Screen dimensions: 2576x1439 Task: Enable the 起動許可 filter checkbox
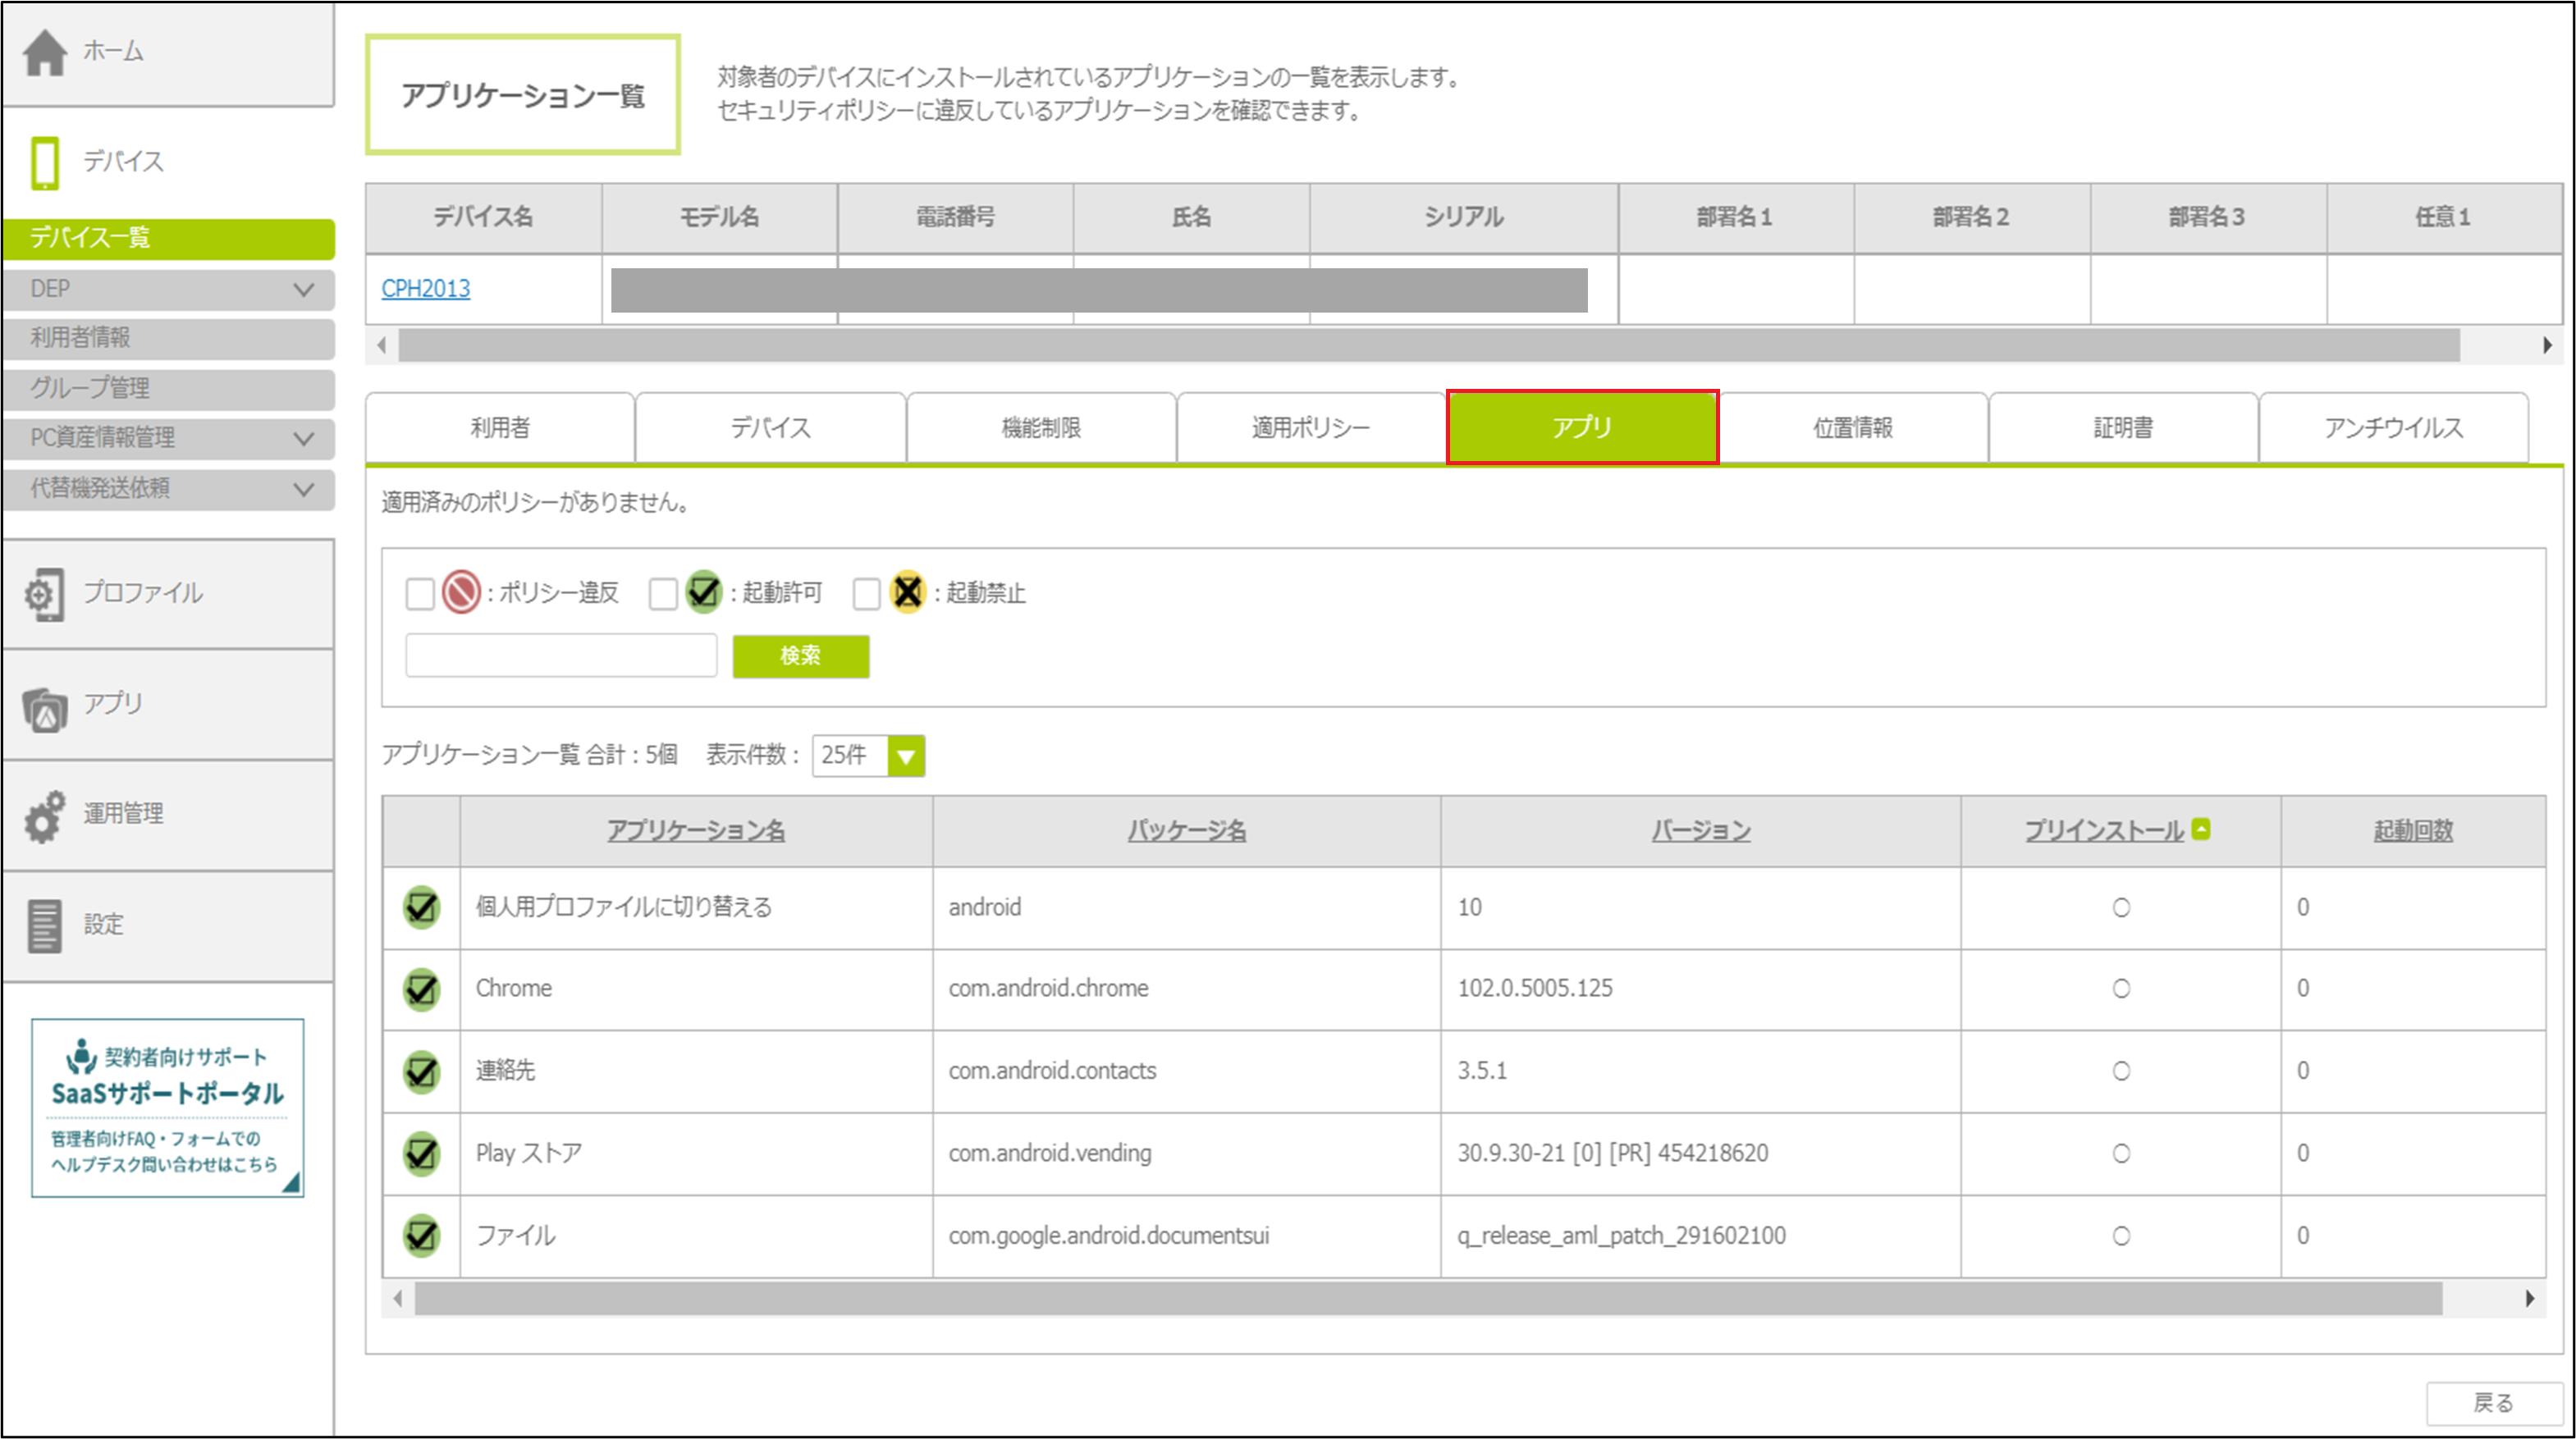click(663, 594)
